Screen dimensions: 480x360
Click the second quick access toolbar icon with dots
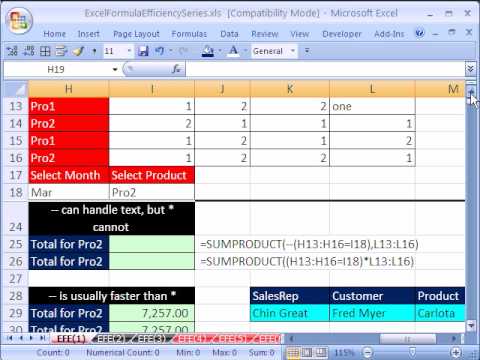28,51
